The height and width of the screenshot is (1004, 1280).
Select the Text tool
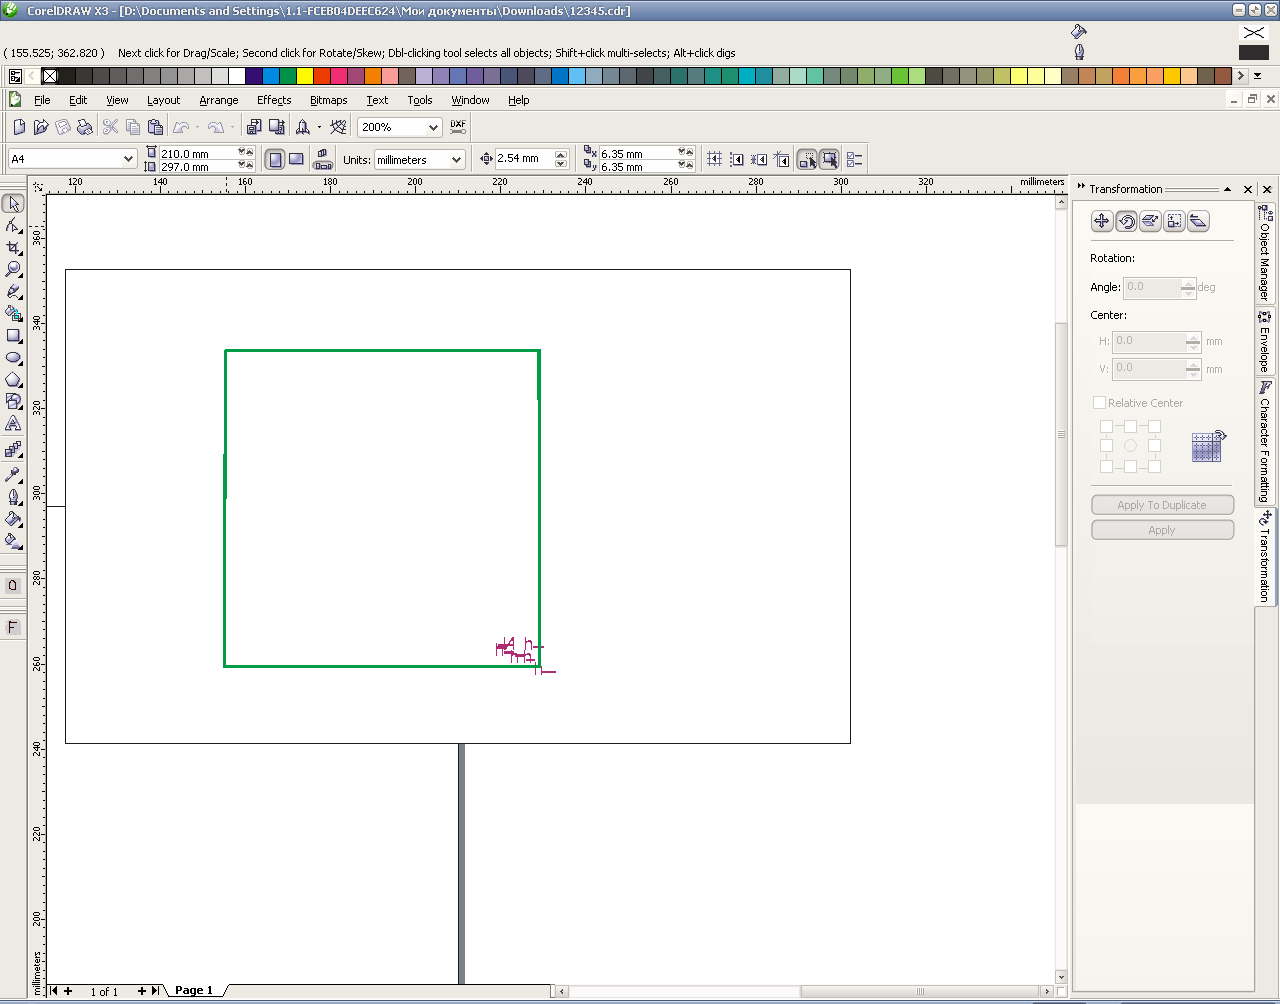(13, 424)
